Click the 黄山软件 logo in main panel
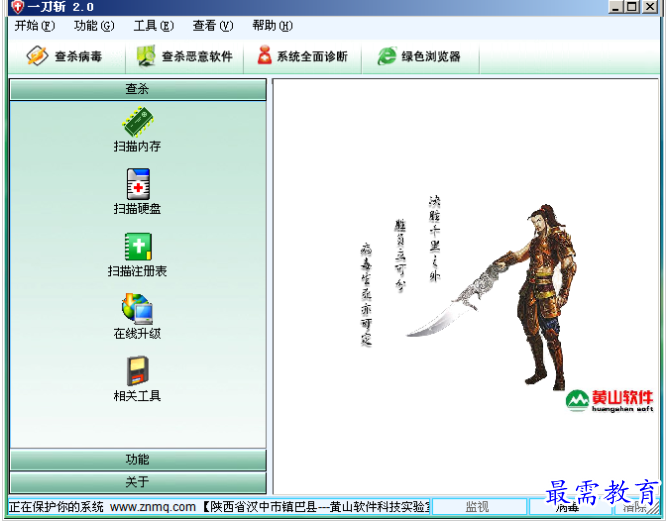The width and height of the screenshot is (667, 524). tap(609, 401)
